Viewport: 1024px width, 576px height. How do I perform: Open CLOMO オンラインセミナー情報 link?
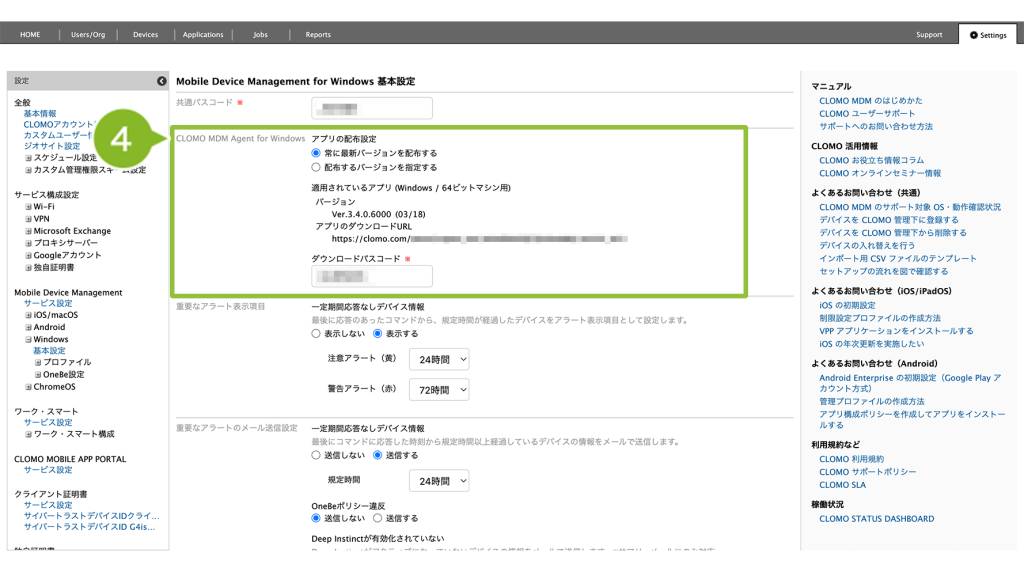(x=880, y=174)
